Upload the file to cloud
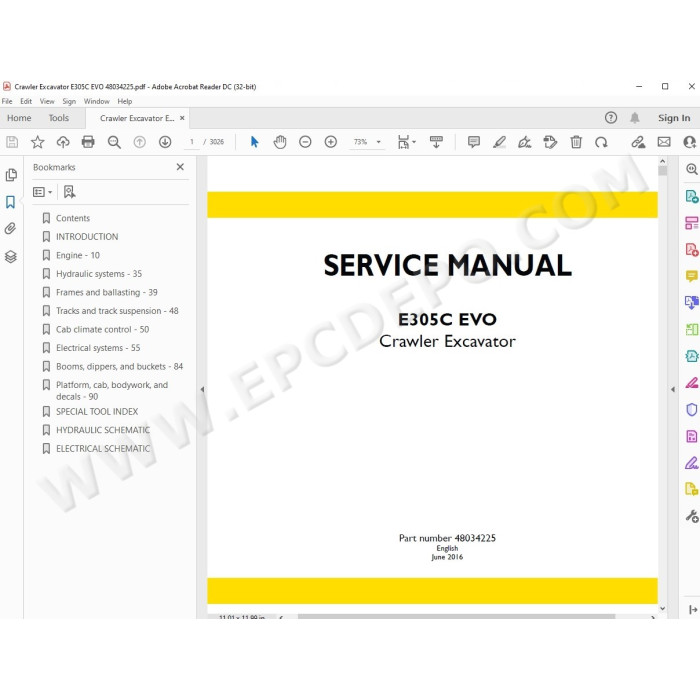Screen dimensions: 700x700 pos(63,142)
